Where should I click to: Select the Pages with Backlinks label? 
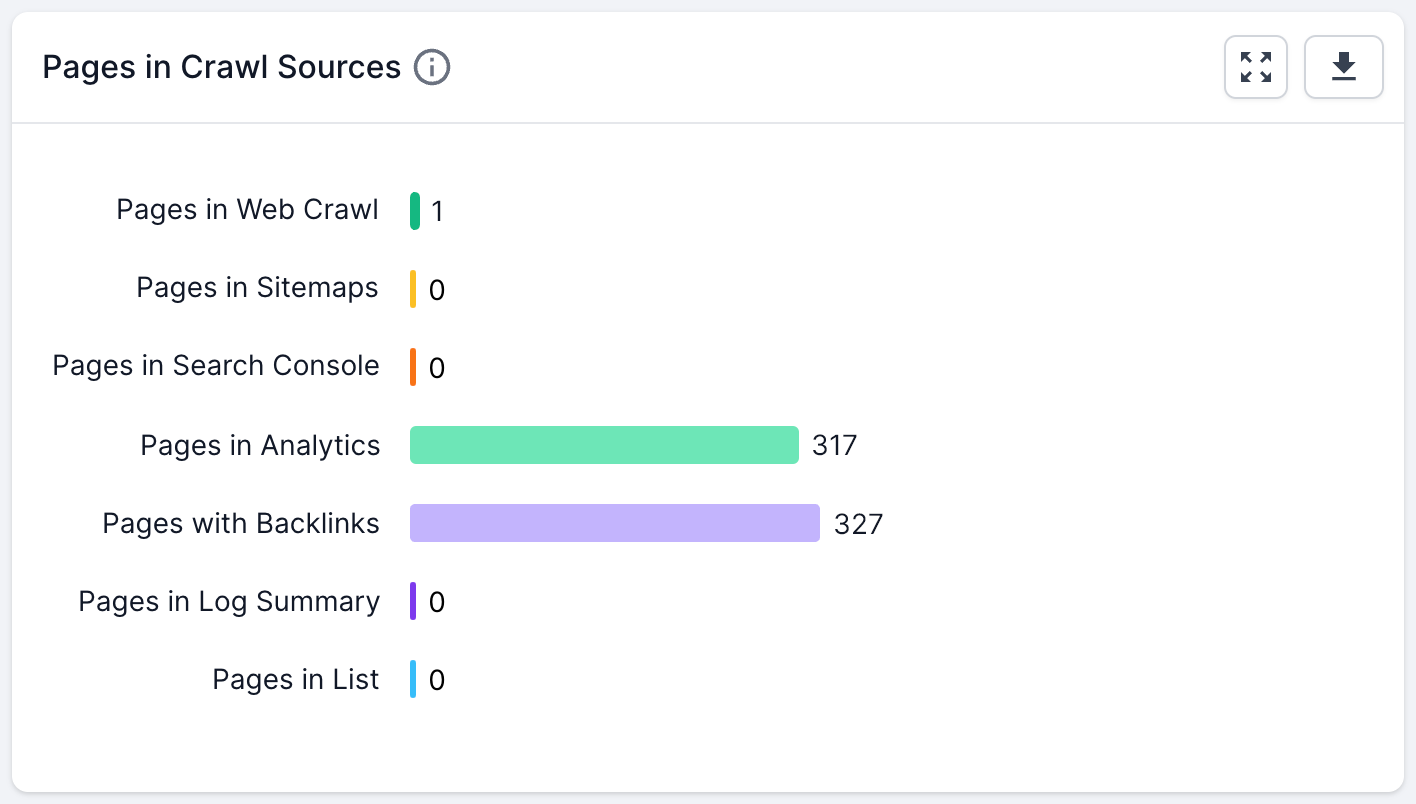(x=241, y=523)
